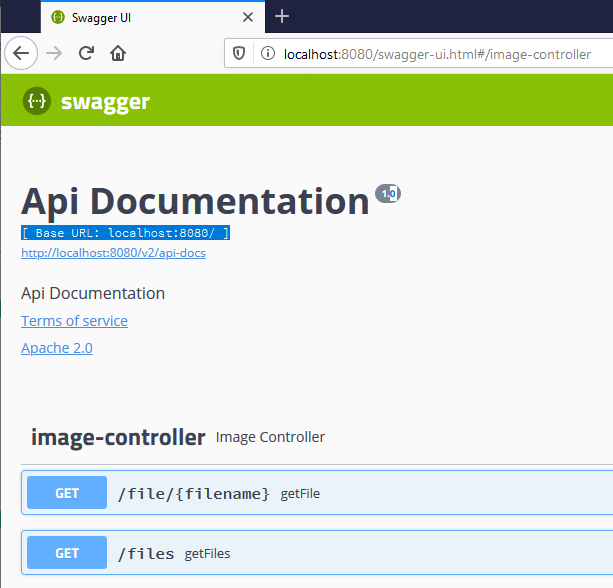This screenshot has width=613, height=588.
Task: Click the Swagger favicon in the tab
Action: pos(58,17)
